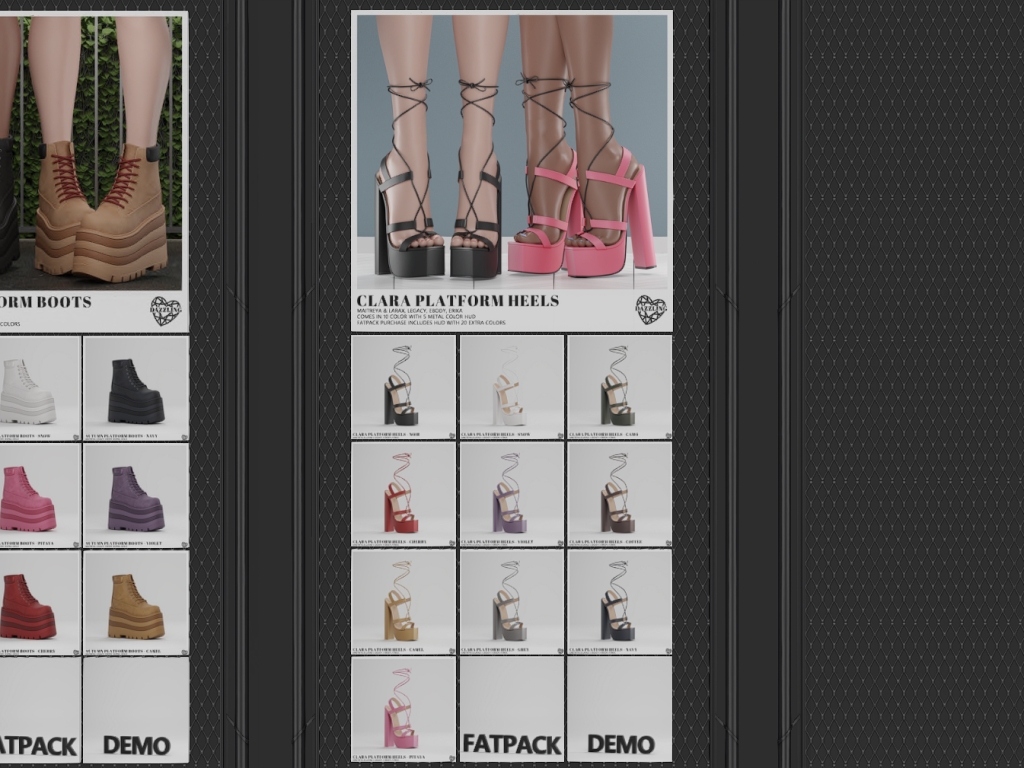Viewport: 1024px width, 768px height.
Task: Click the Dazzling heart logo on heels poster
Action: tap(651, 310)
